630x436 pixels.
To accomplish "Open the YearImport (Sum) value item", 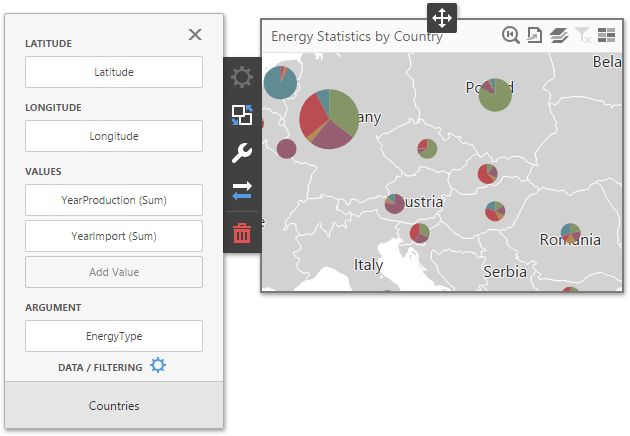I will tap(114, 236).
